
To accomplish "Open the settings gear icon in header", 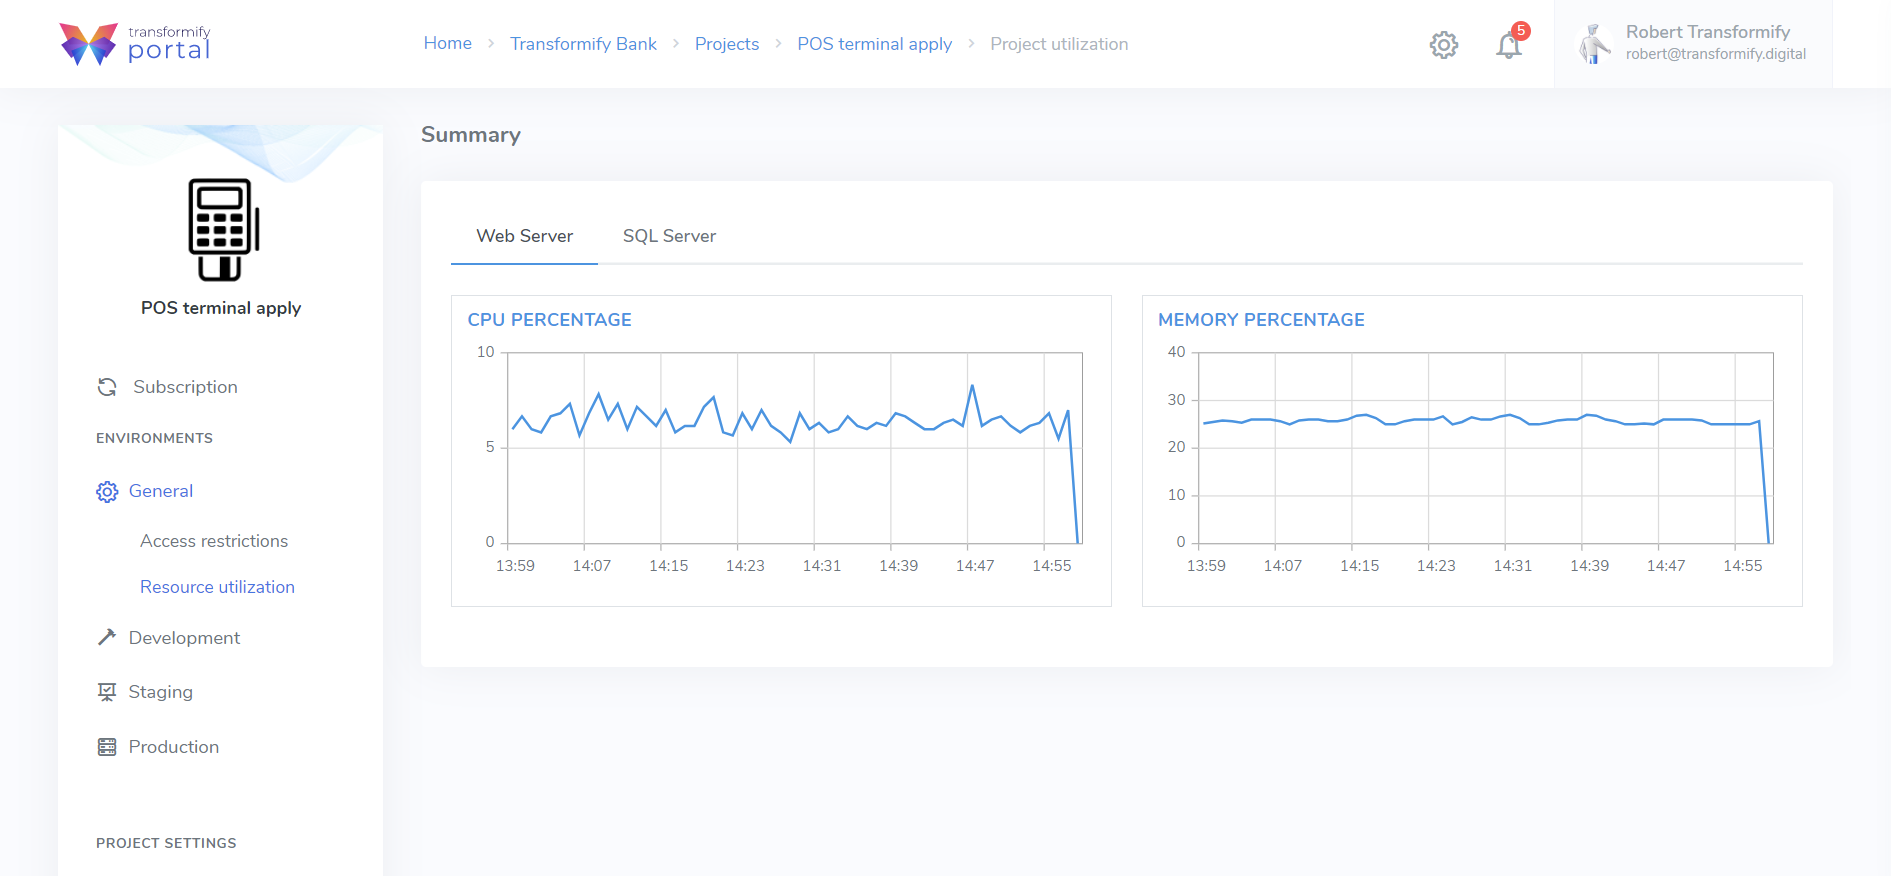I will point(1444,45).
